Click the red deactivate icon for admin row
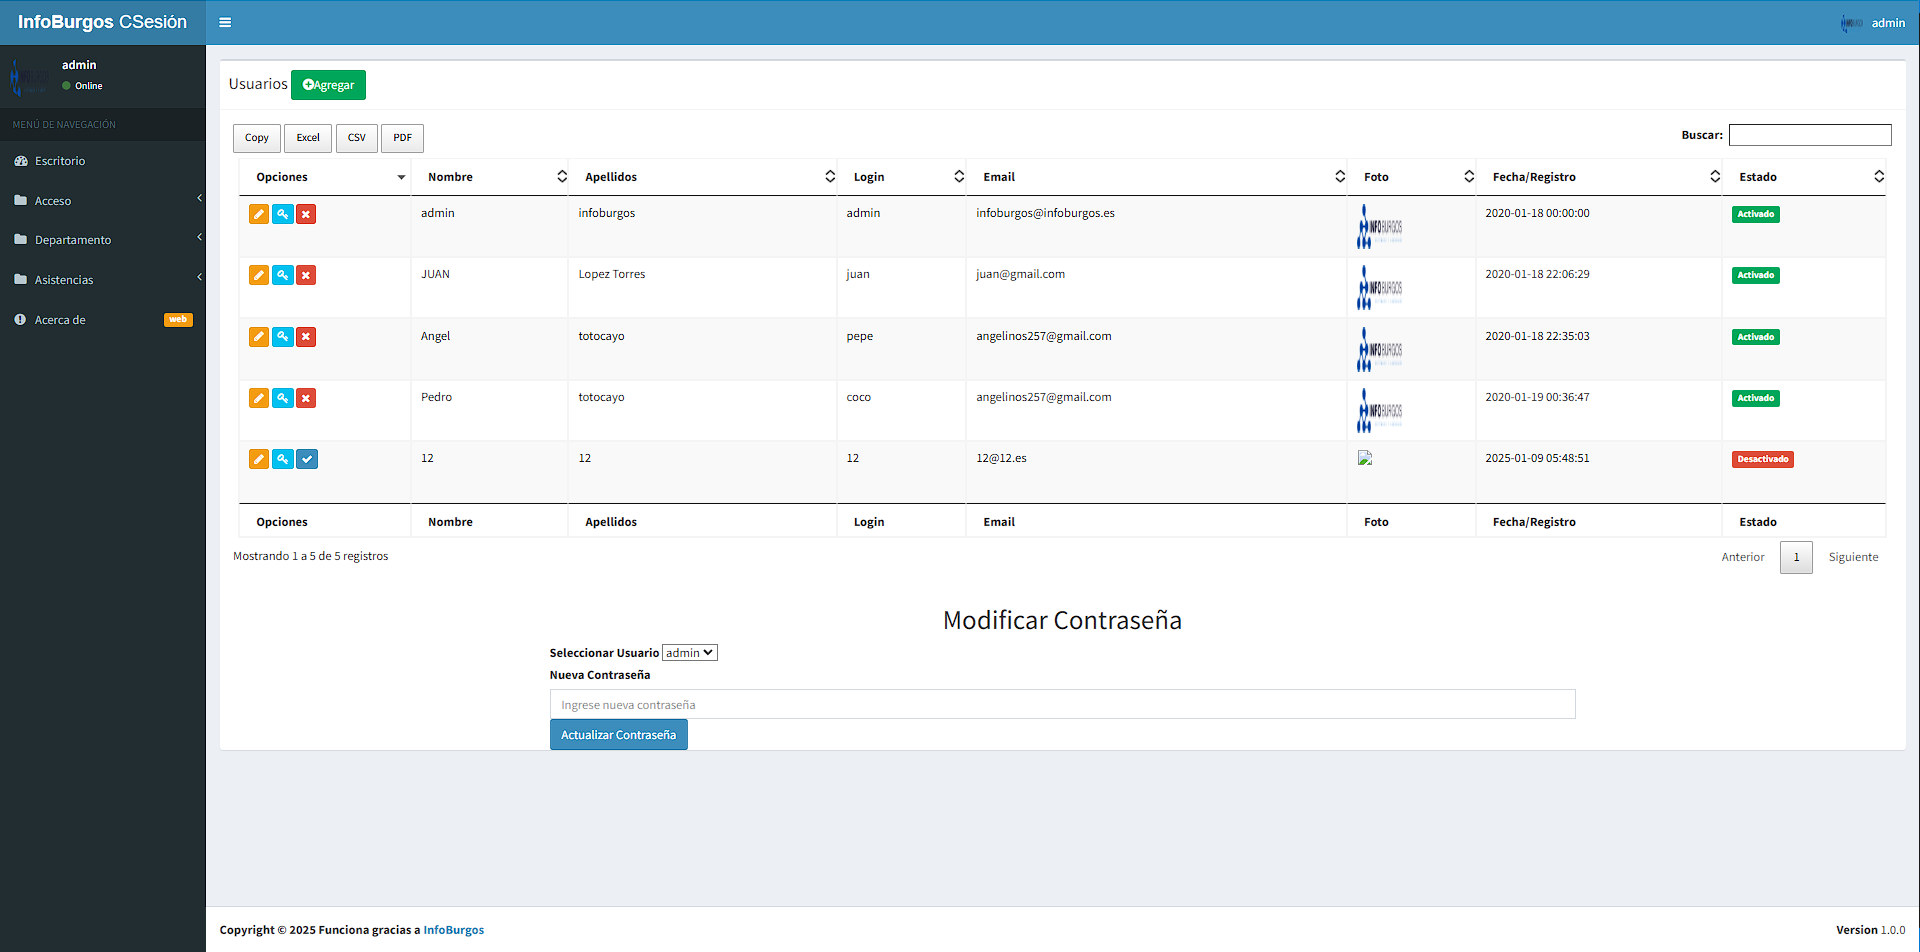 click(306, 214)
